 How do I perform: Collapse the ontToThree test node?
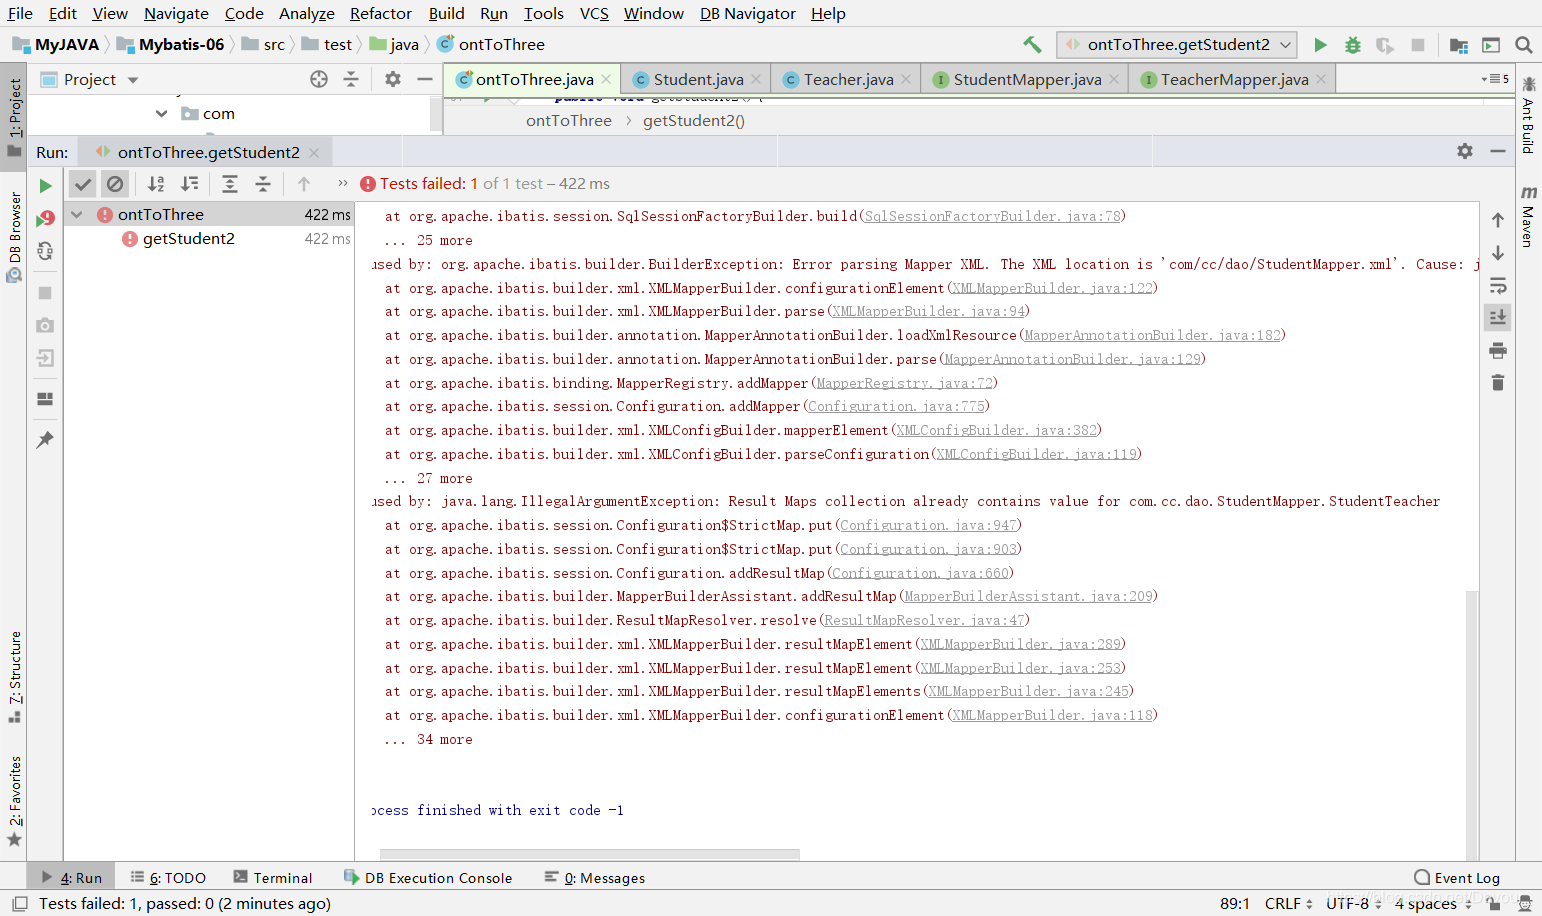tap(77, 214)
